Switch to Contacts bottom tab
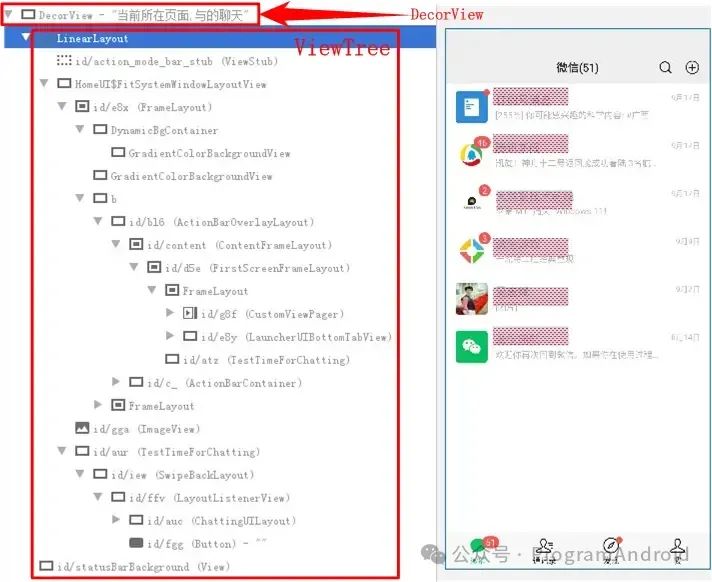The width and height of the screenshot is (712, 582). pos(544,551)
